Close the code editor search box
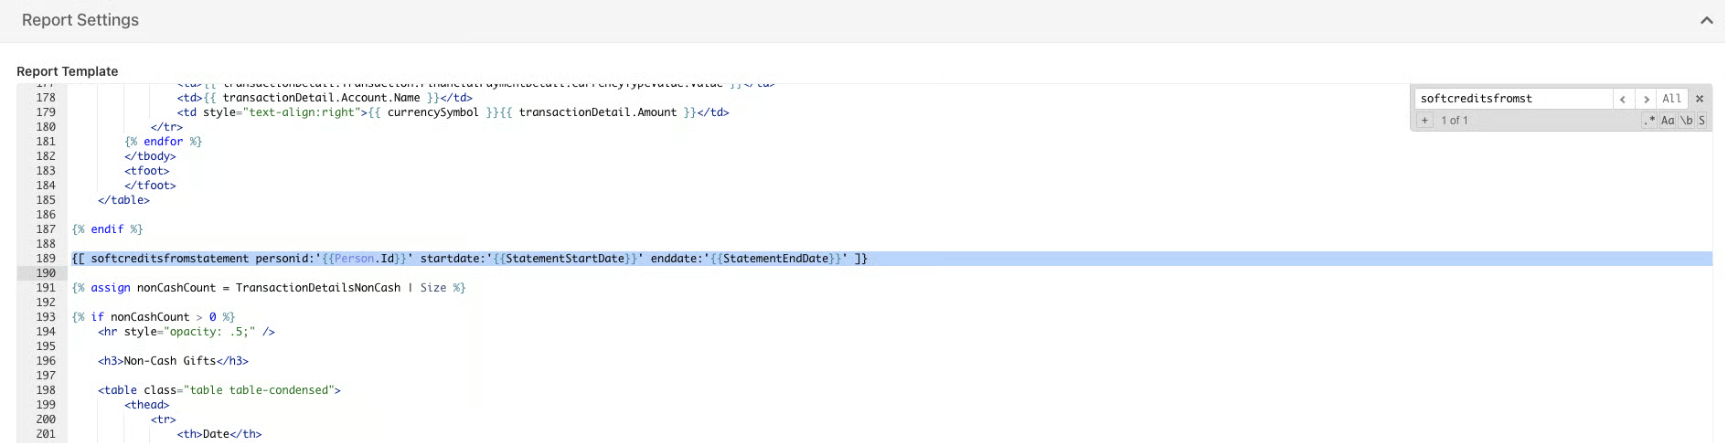 pyautogui.click(x=1699, y=99)
